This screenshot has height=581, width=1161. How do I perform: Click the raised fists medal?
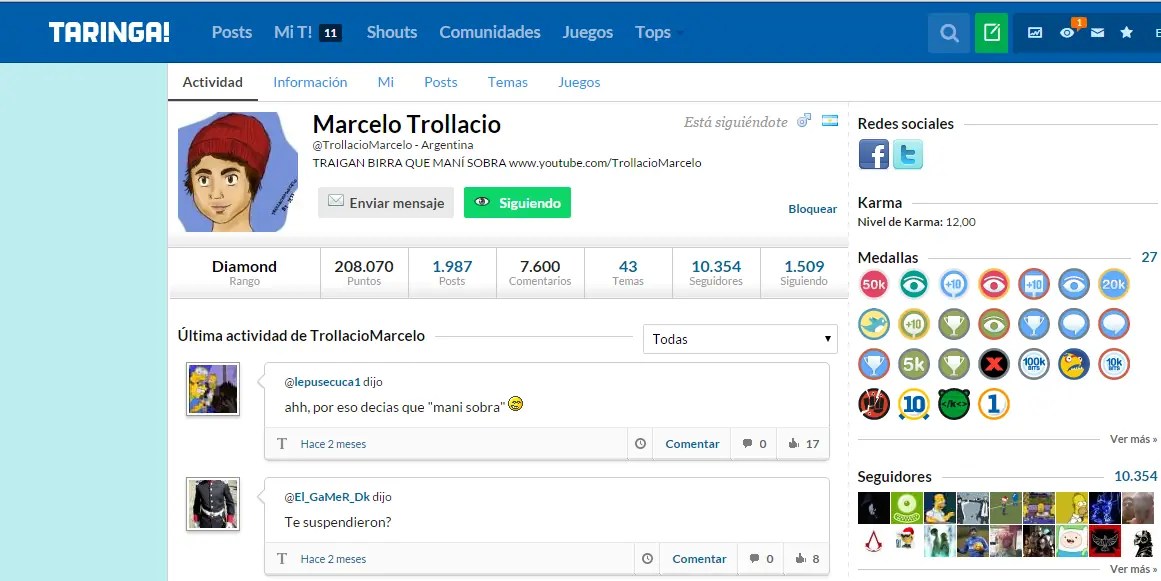(874, 404)
